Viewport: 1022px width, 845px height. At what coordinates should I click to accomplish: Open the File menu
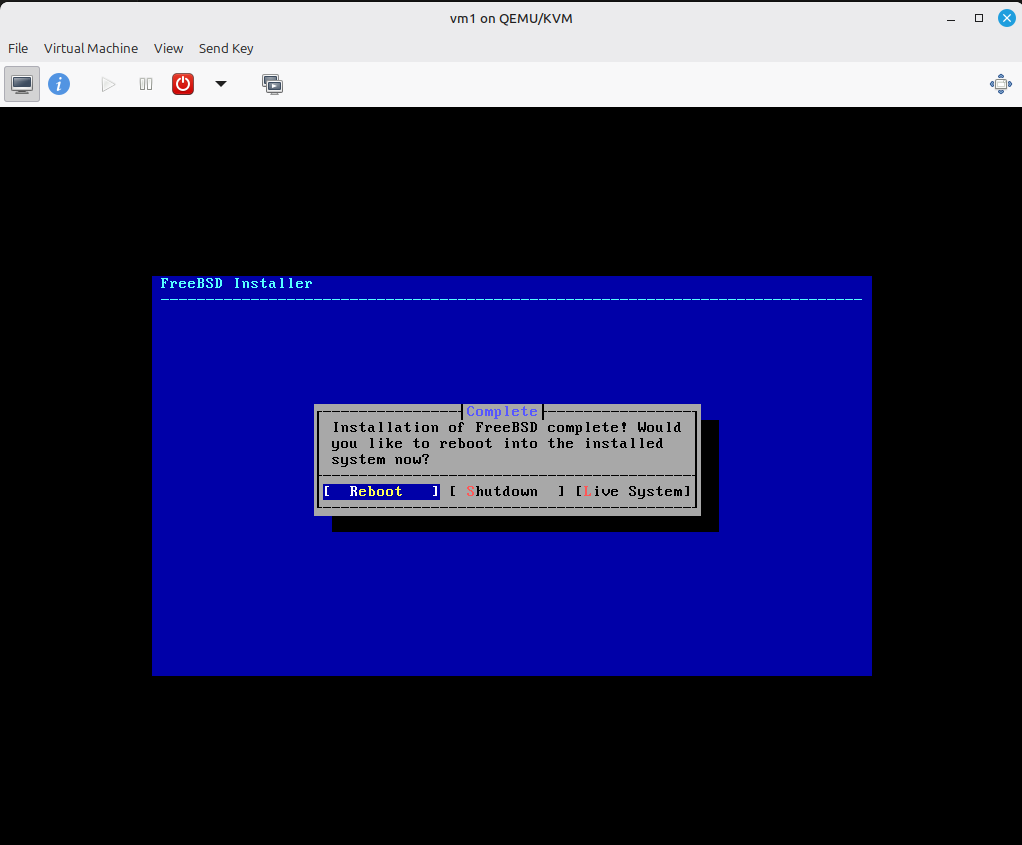(18, 48)
